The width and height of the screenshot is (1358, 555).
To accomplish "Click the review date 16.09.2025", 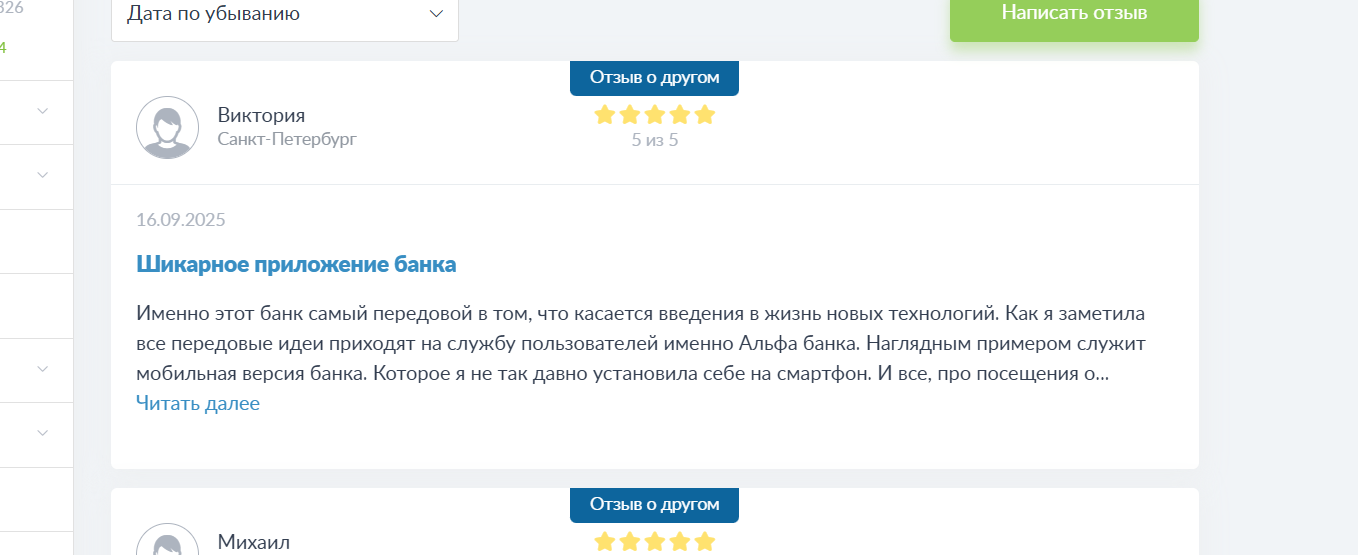I will pos(181,220).
